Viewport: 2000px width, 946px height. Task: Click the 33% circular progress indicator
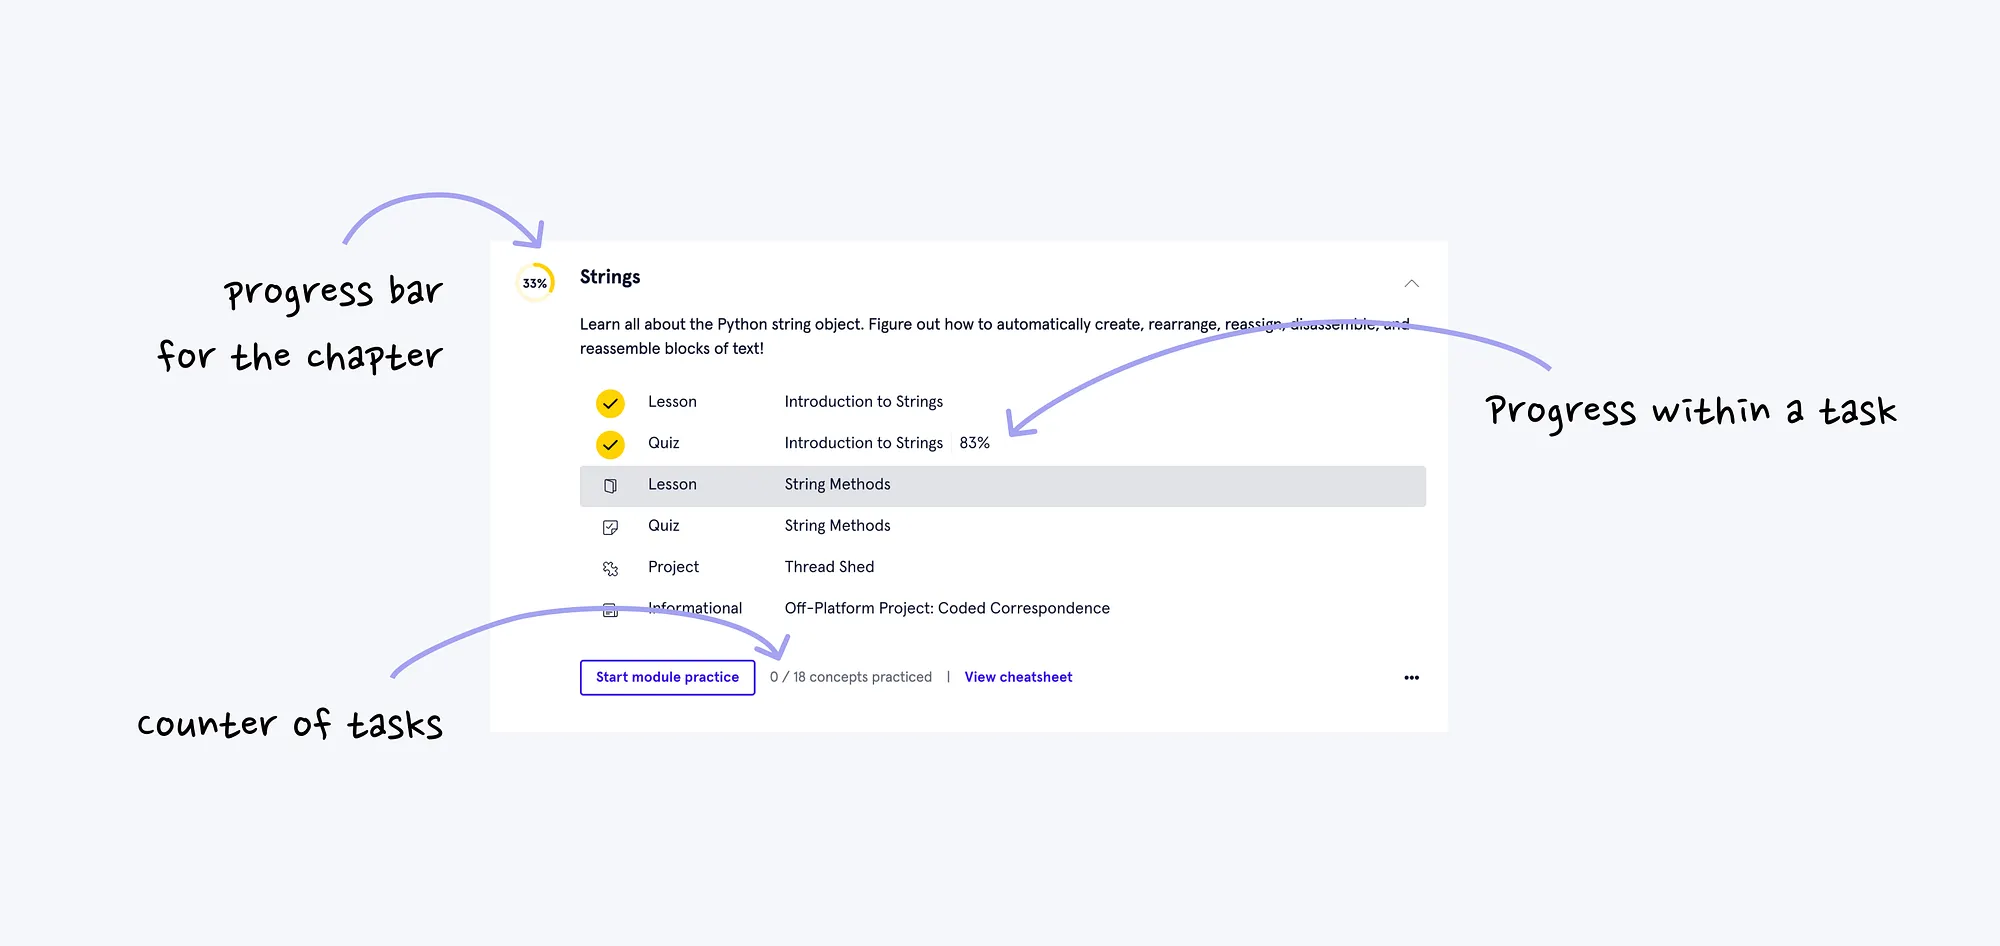(535, 283)
